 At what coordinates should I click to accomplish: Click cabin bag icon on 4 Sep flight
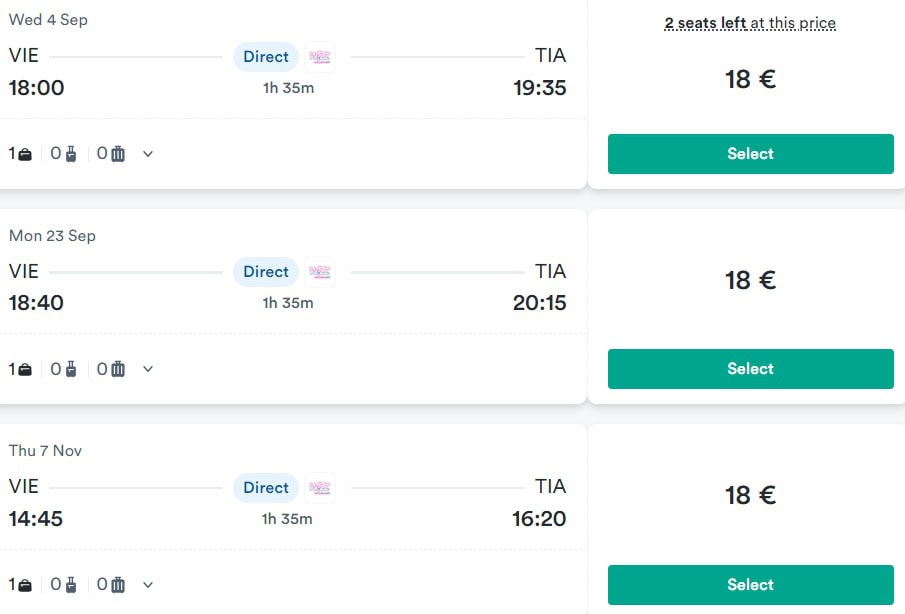(x=70, y=154)
